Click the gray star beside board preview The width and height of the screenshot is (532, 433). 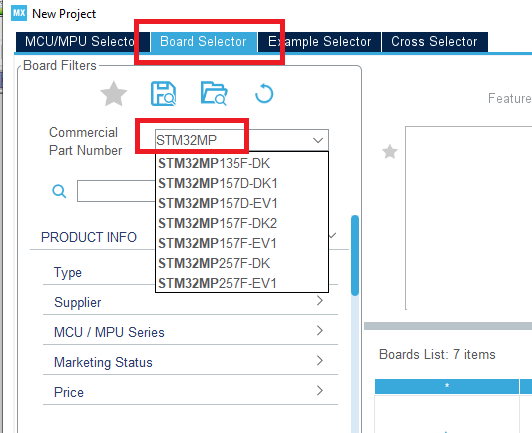[x=390, y=152]
